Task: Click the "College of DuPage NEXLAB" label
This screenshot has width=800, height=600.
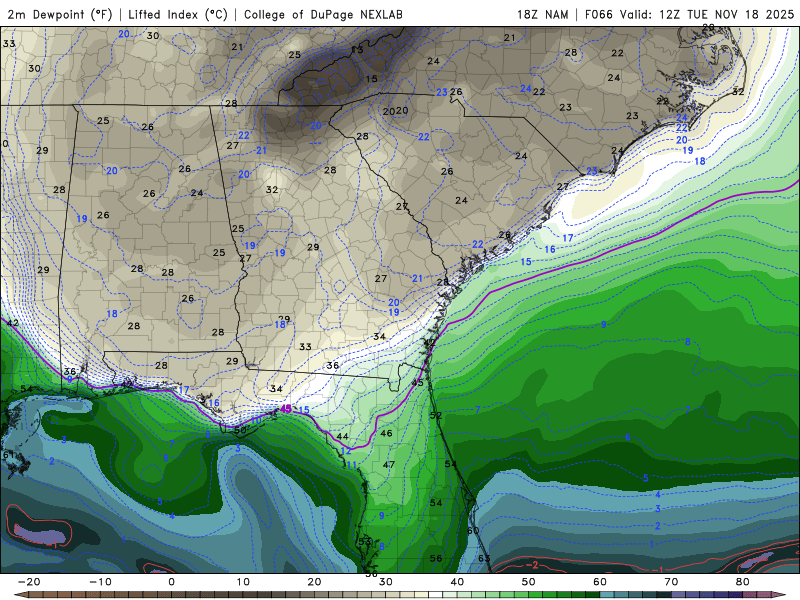Action: click(323, 14)
